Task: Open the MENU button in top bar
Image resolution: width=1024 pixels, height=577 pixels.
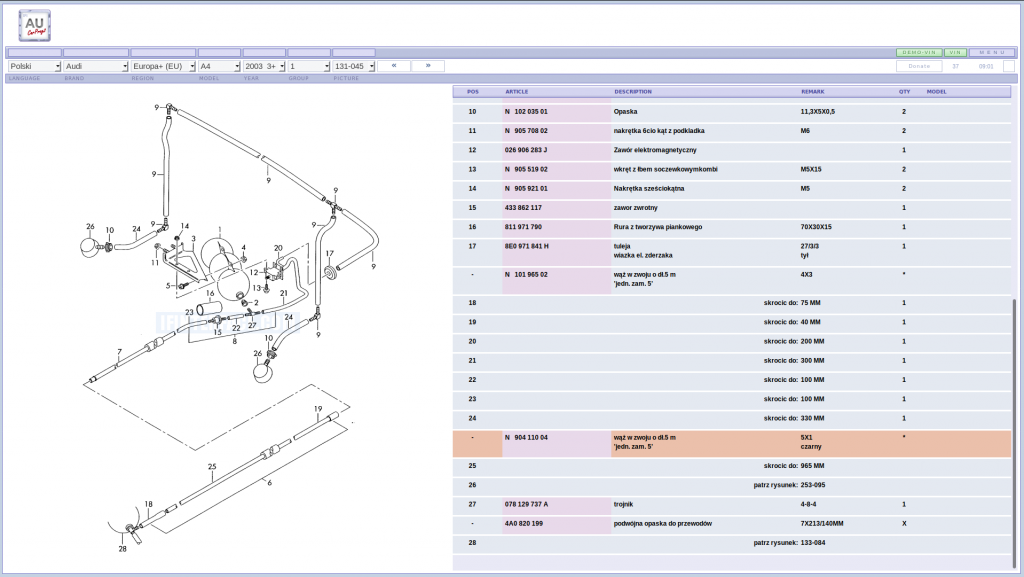Action: [992, 52]
